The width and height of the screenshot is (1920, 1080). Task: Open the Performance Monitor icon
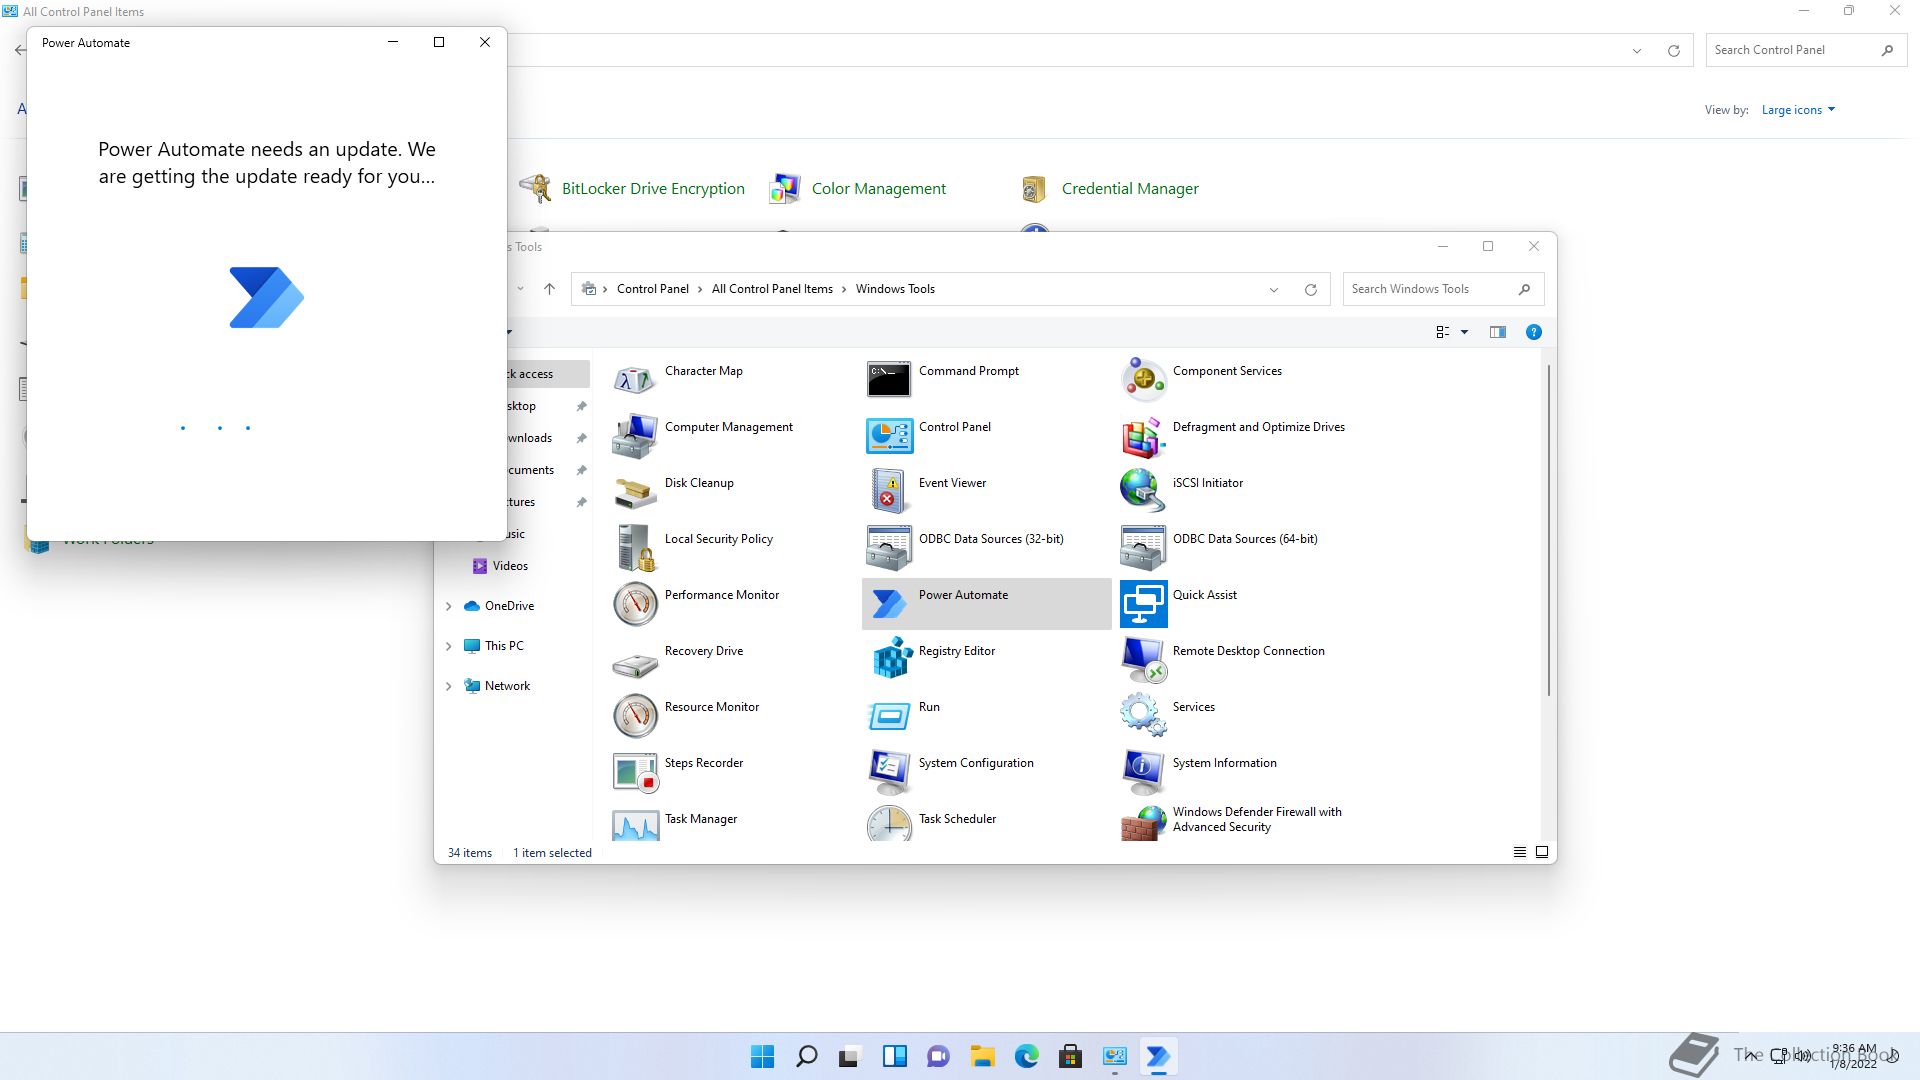(x=635, y=604)
